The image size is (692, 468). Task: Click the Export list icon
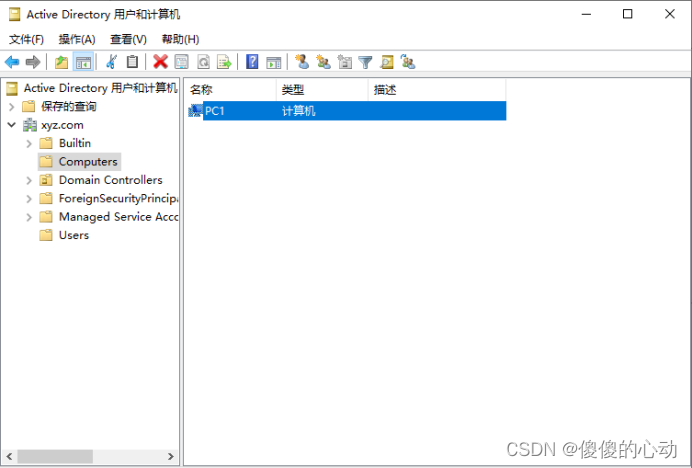pyautogui.click(x=224, y=62)
